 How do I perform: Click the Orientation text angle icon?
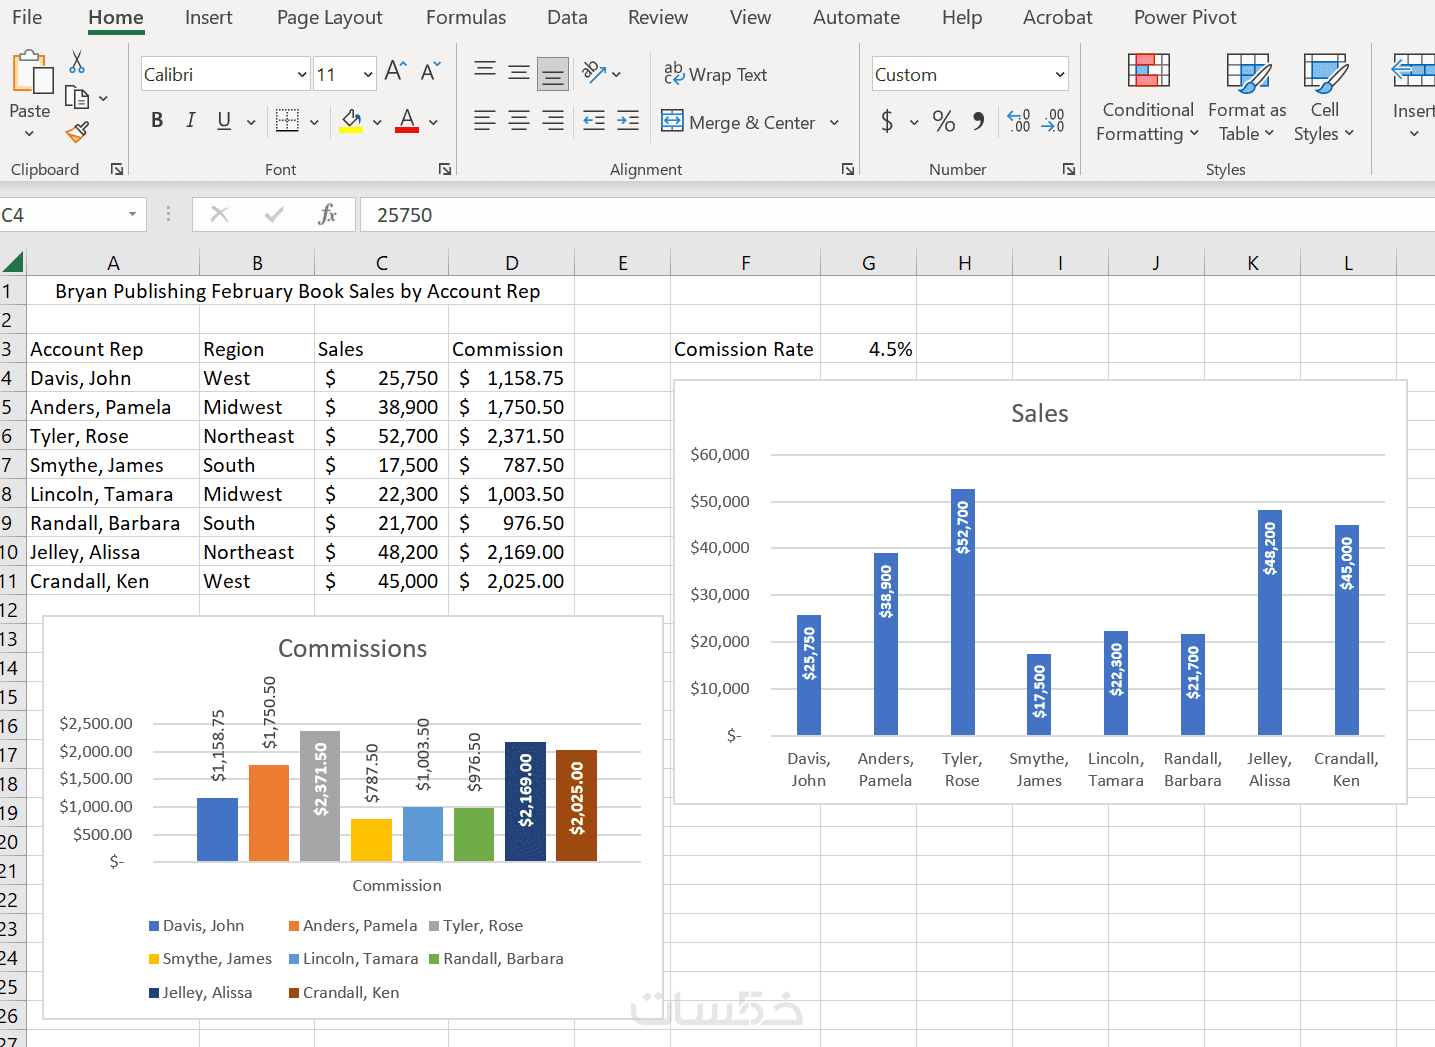pos(594,72)
